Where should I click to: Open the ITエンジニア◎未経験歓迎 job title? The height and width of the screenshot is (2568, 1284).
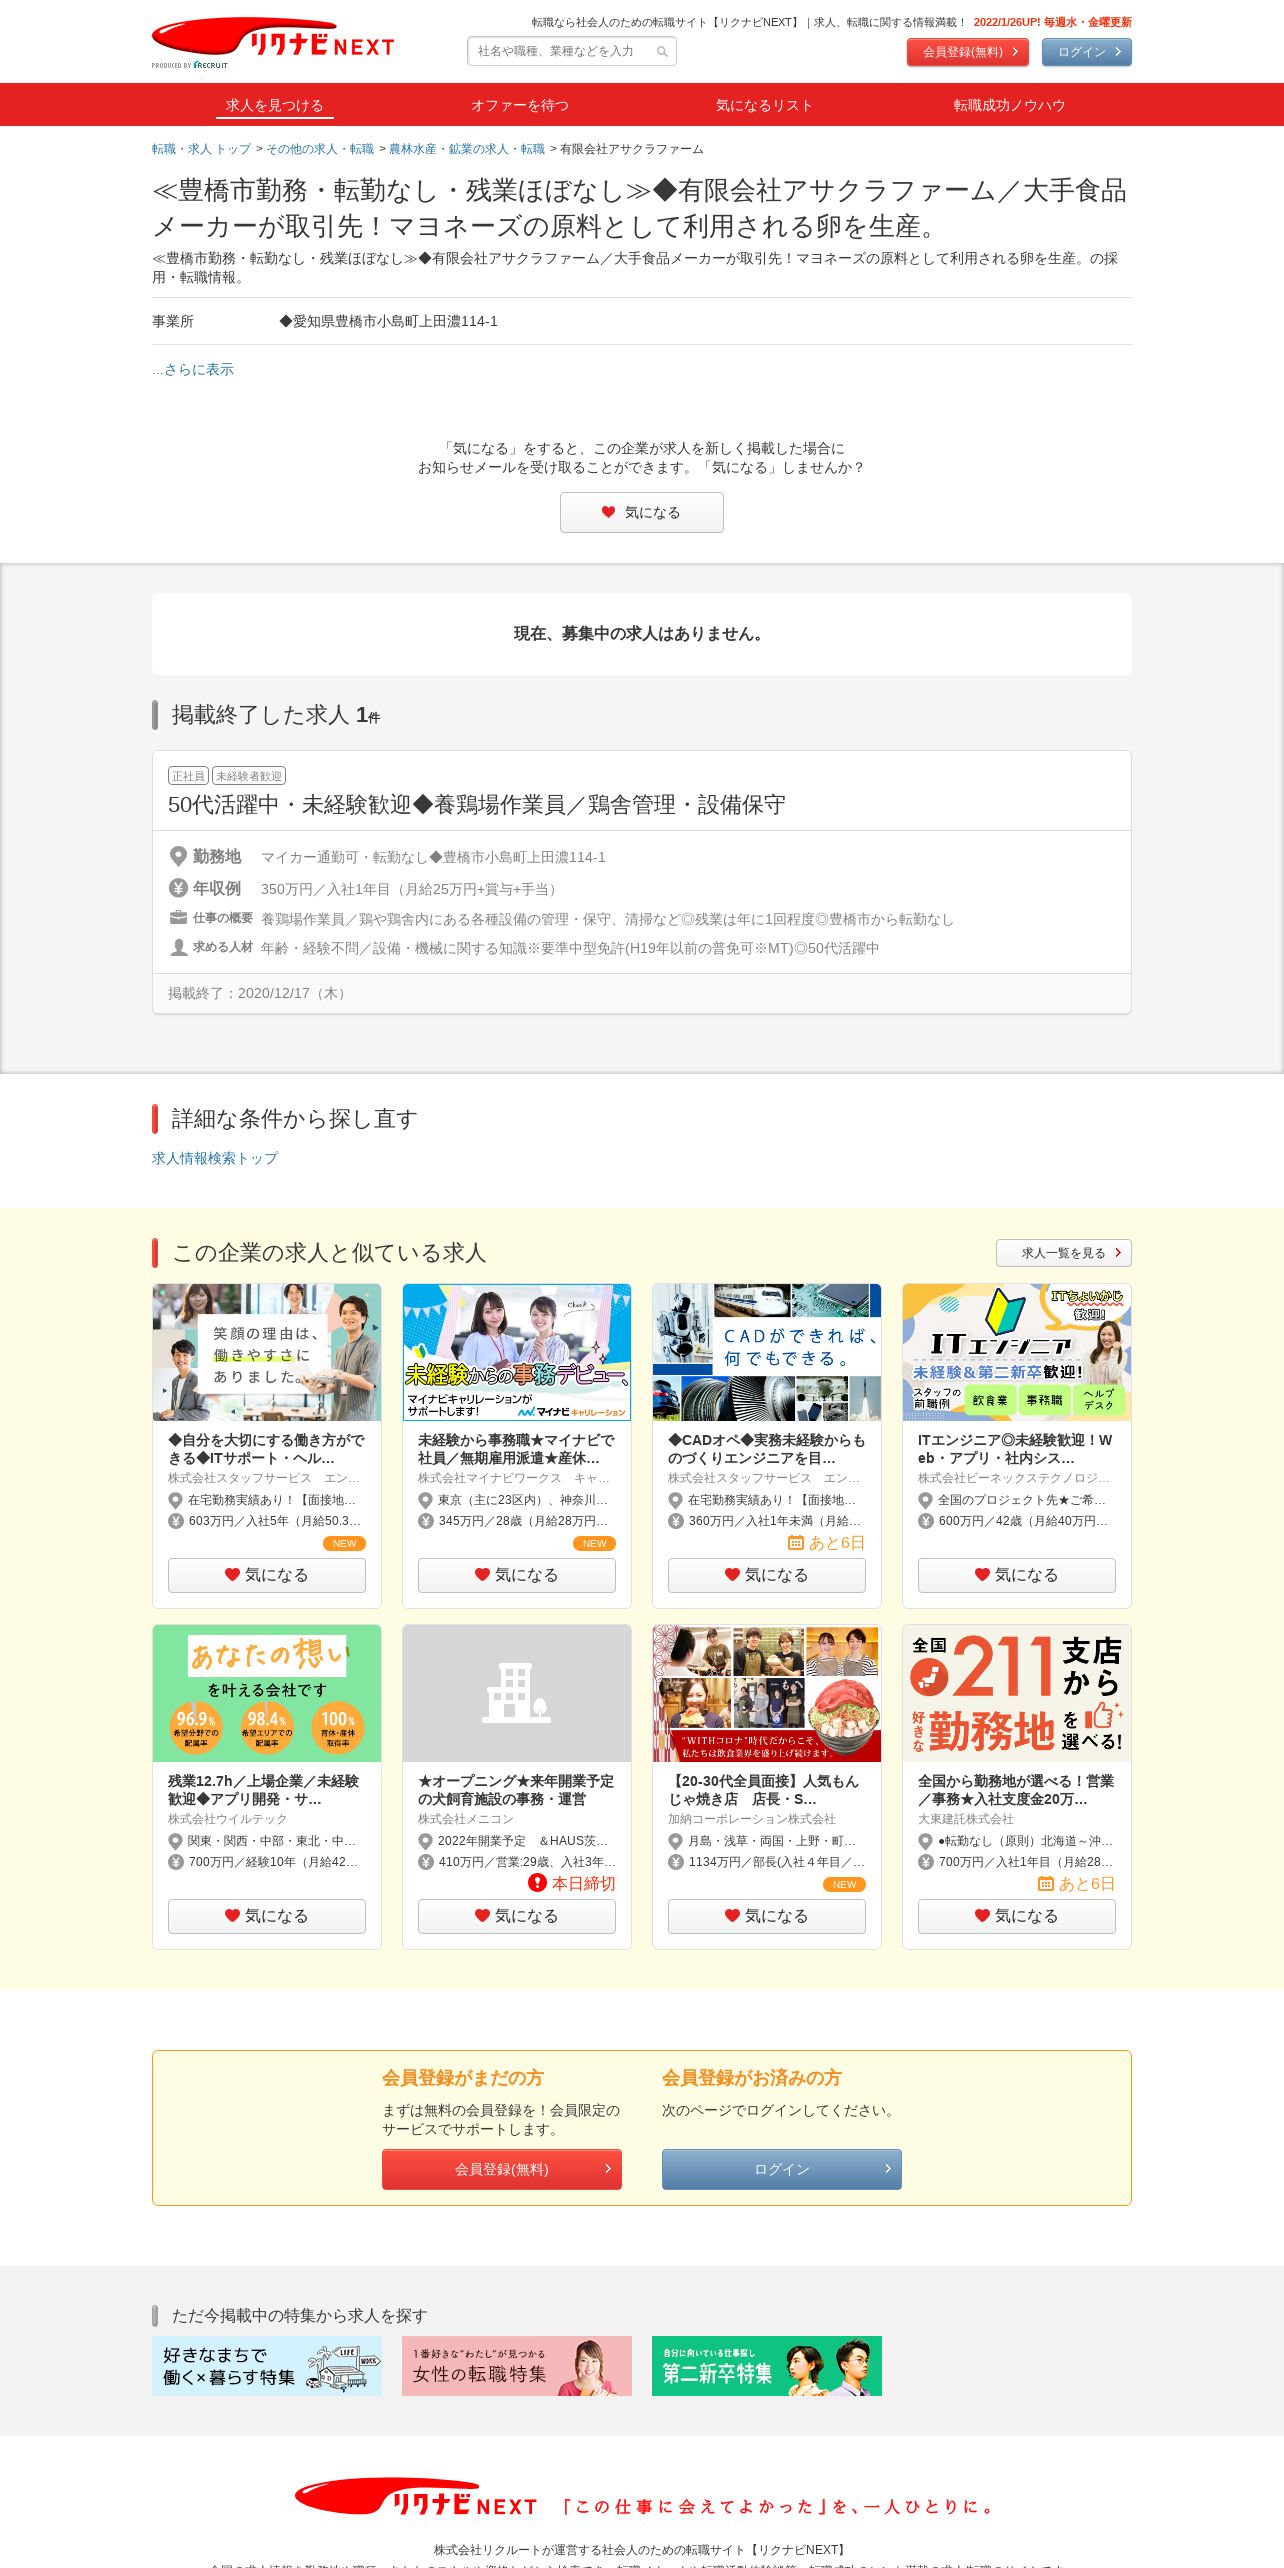click(x=1016, y=1449)
